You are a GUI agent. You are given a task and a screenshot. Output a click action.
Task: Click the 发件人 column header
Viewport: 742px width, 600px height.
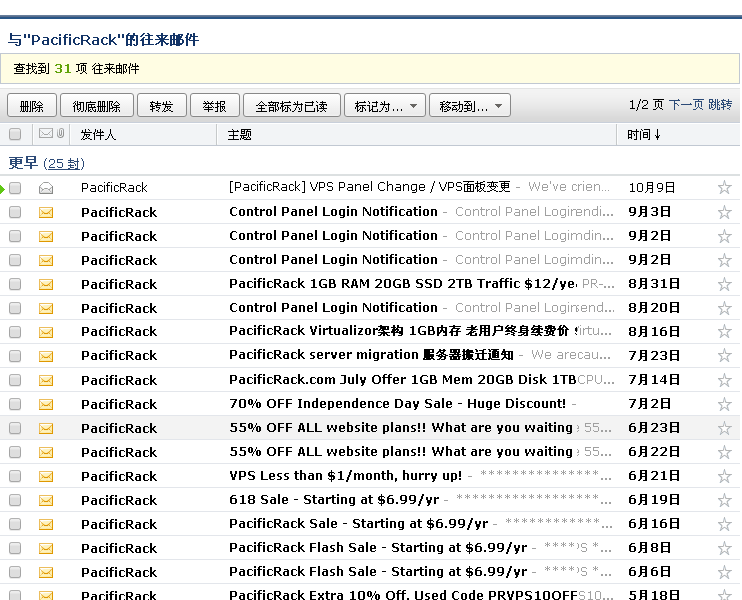98,135
